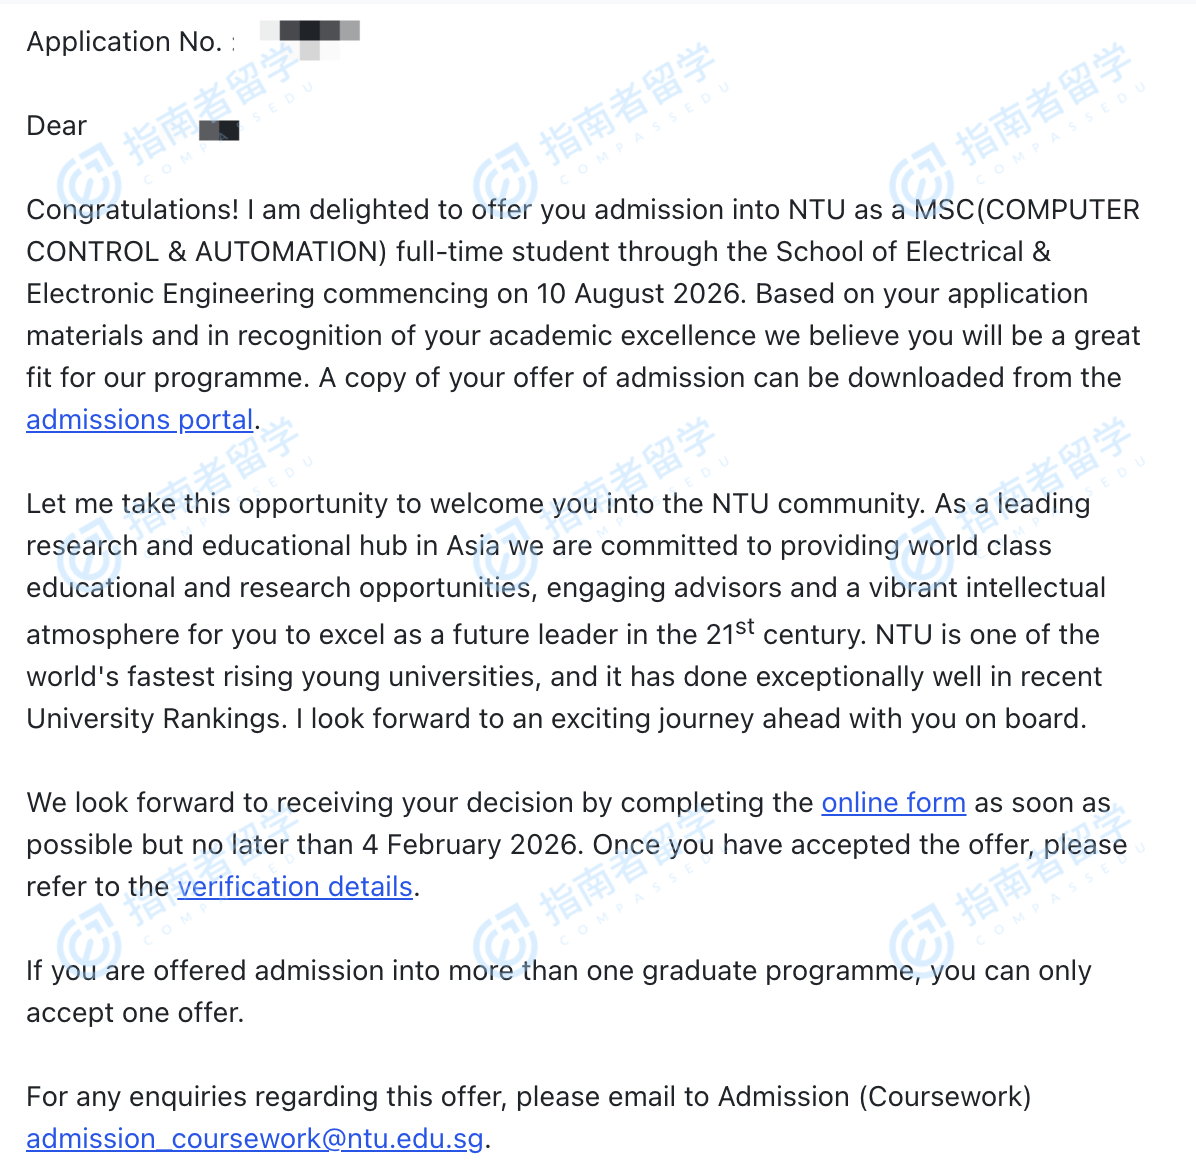
Task: Click the online form link
Action: (893, 803)
